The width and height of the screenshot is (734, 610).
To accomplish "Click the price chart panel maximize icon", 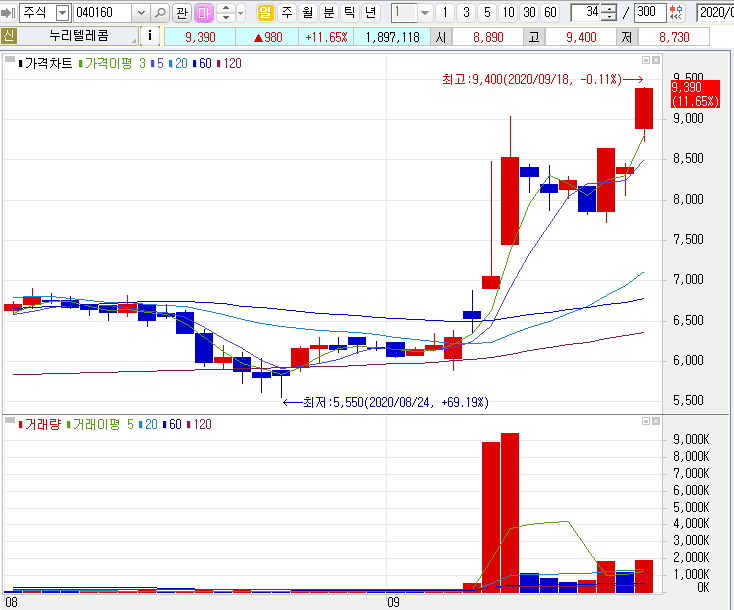I will point(646,60).
